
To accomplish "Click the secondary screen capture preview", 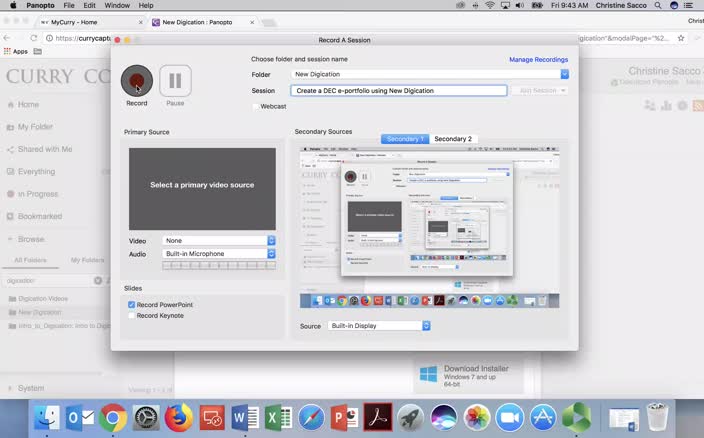I will [x=430, y=227].
